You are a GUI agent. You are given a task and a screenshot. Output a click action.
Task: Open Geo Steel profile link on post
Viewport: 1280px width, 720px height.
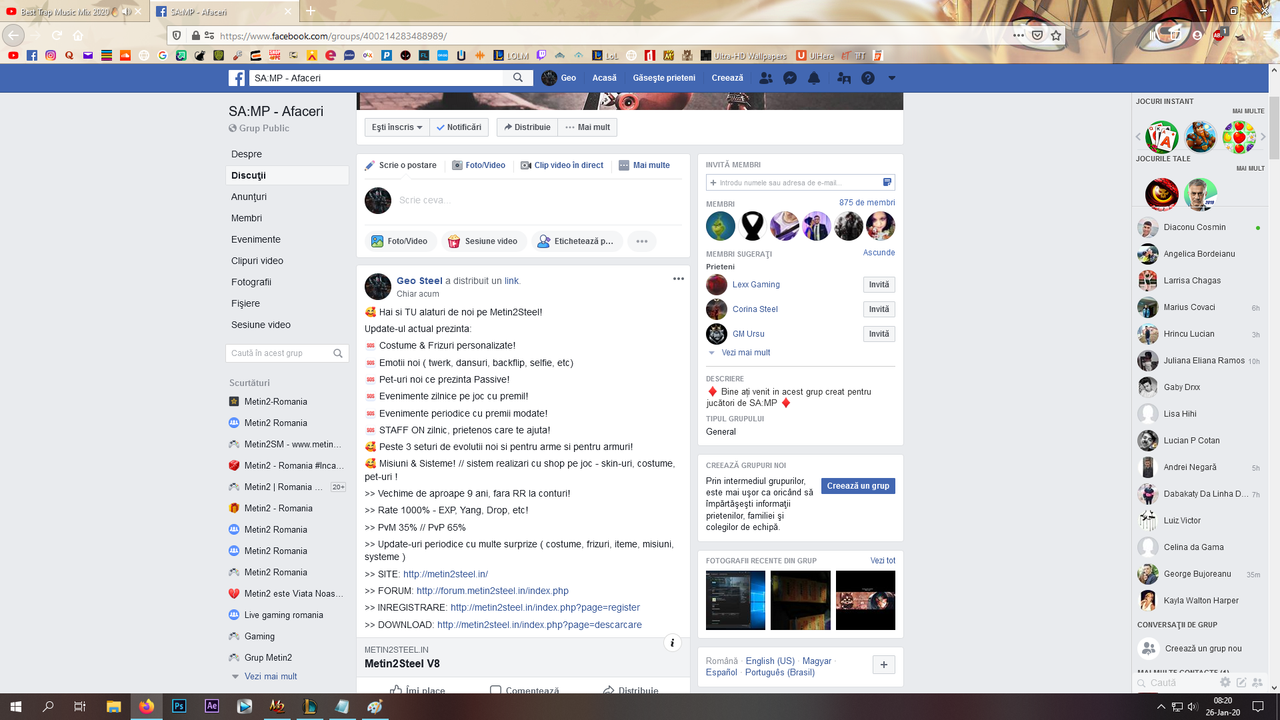tap(419, 281)
